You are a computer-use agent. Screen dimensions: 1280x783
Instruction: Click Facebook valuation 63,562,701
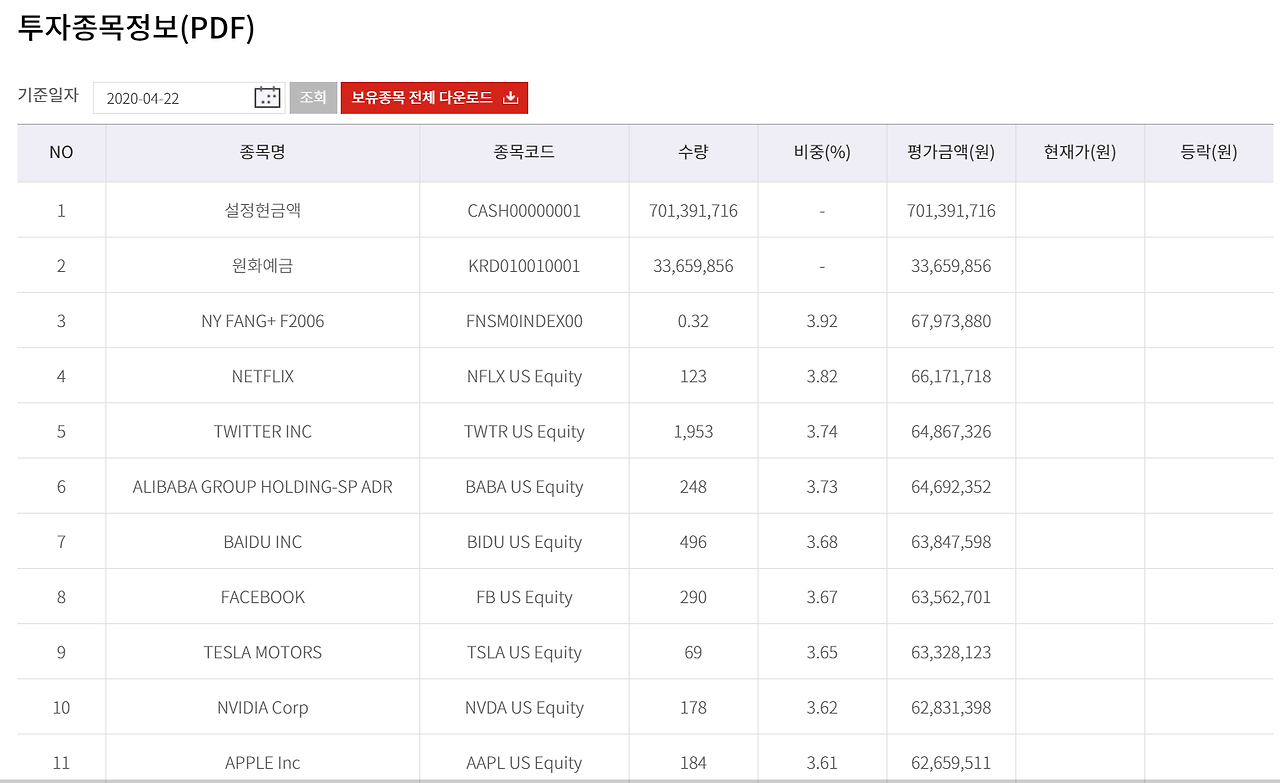point(951,598)
